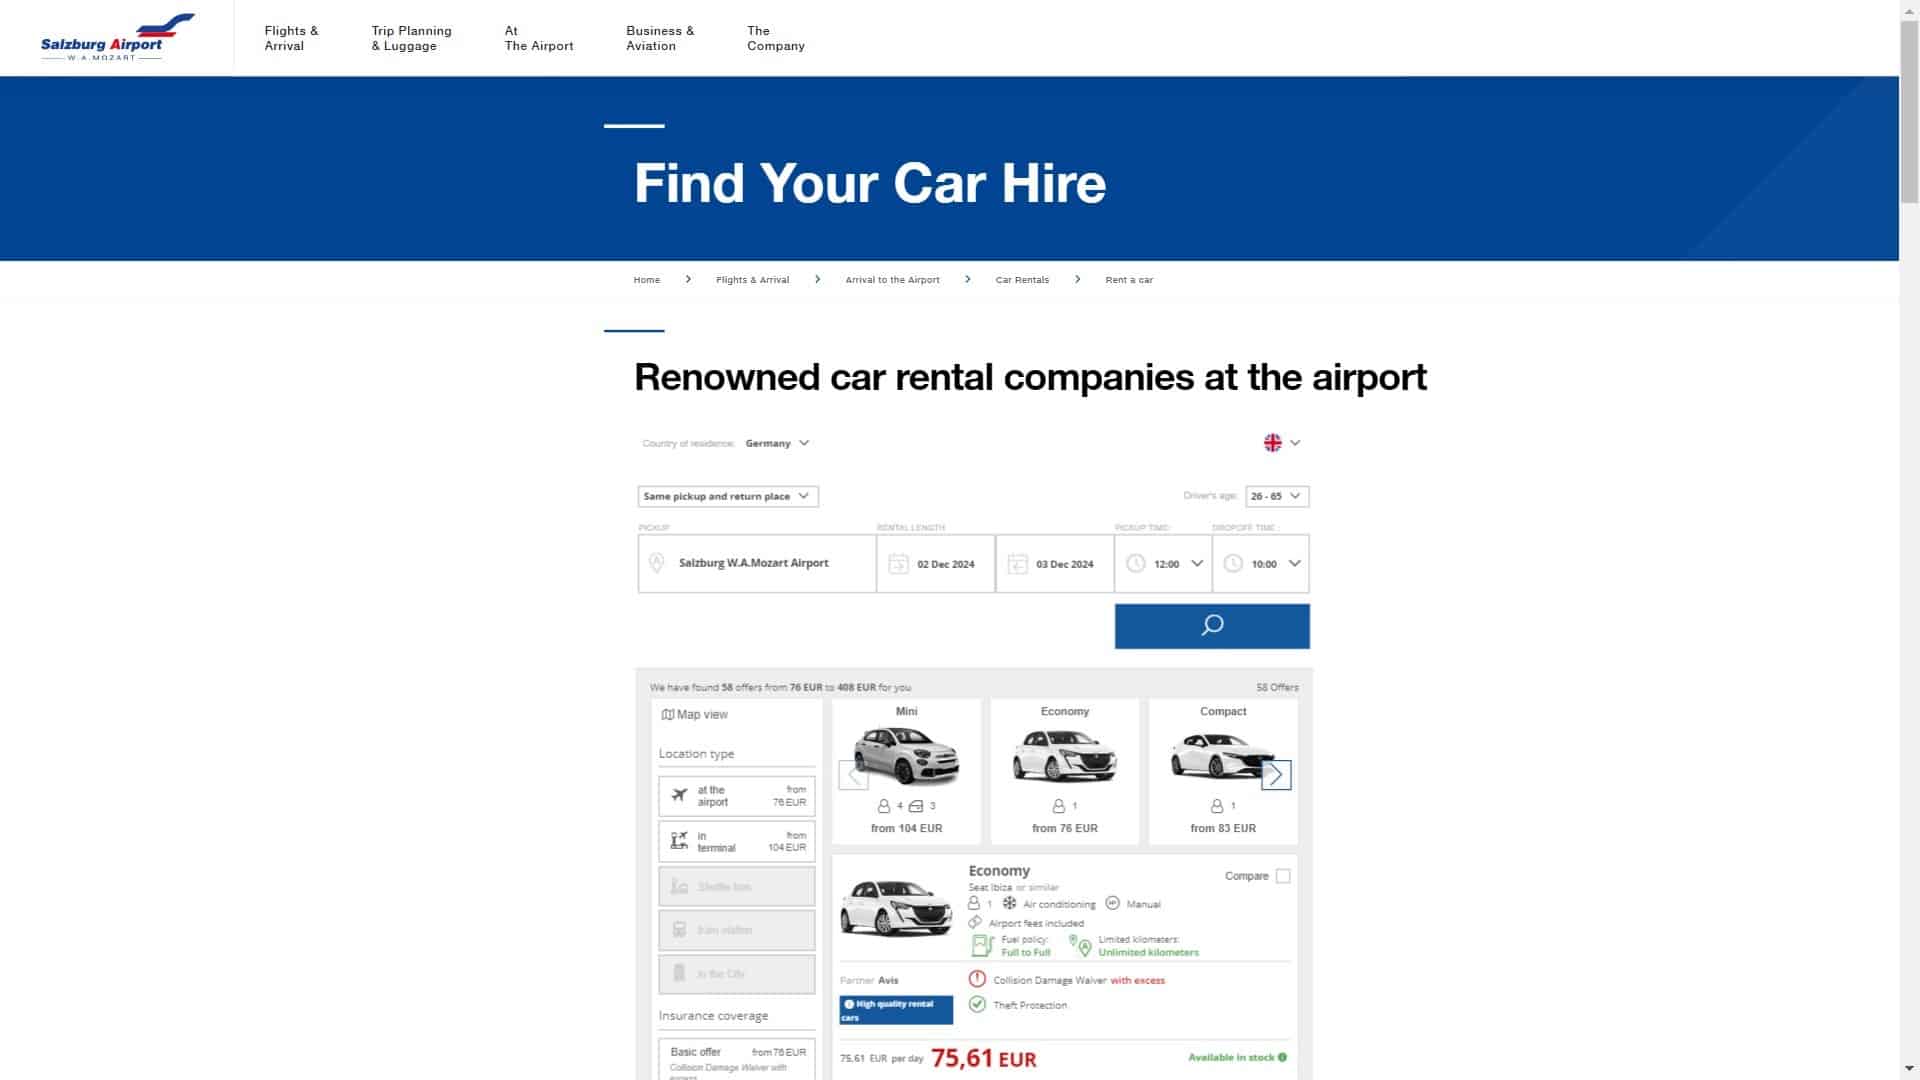
Task: Show next car category carousel arrow
Action: click(1276, 775)
